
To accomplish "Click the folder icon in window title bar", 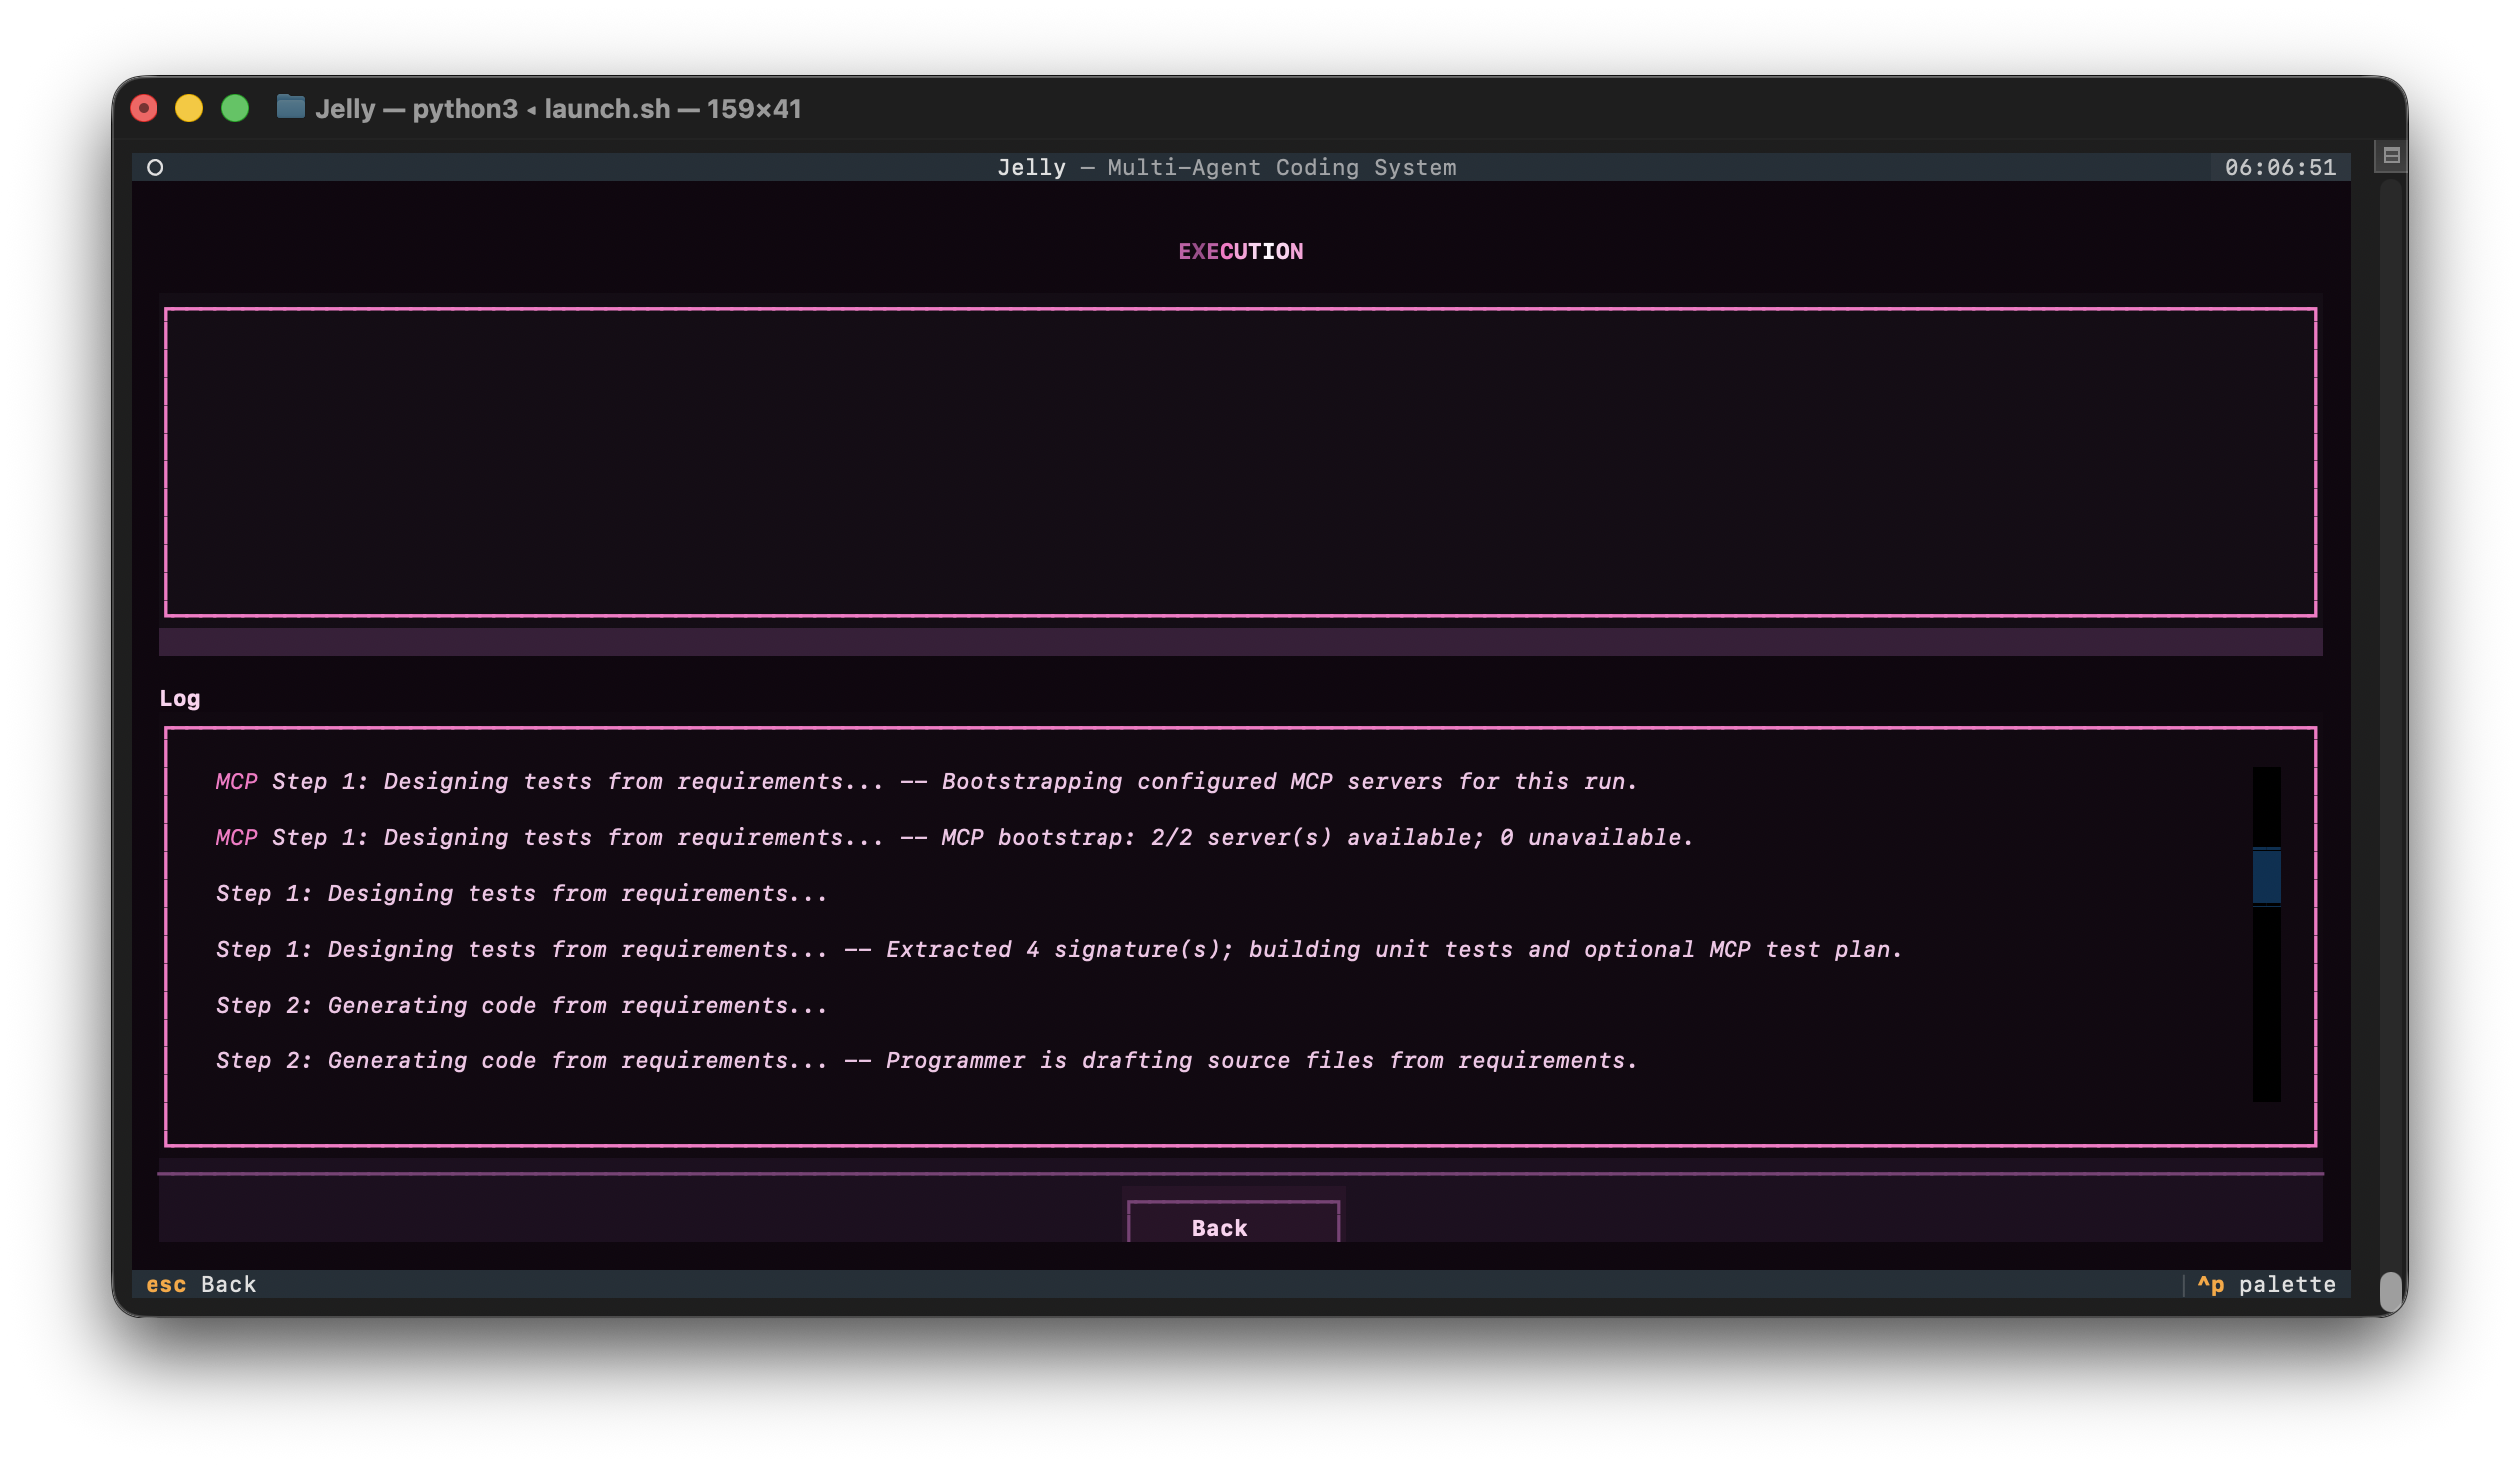I will (290, 107).
